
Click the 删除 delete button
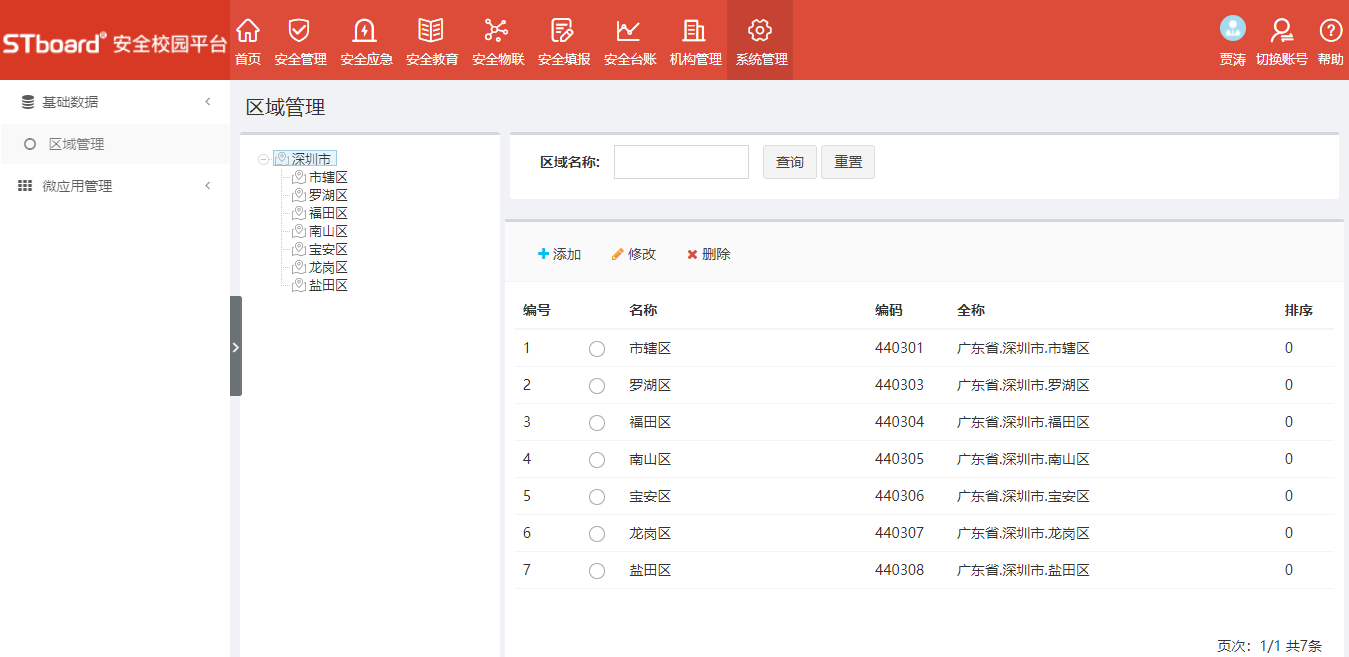pos(709,254)
